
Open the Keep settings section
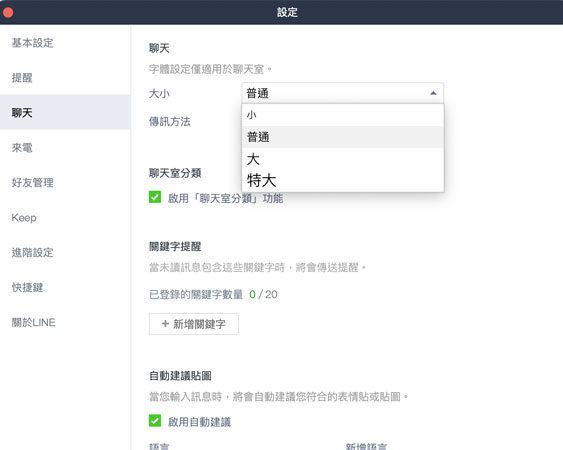coord(24,218)
